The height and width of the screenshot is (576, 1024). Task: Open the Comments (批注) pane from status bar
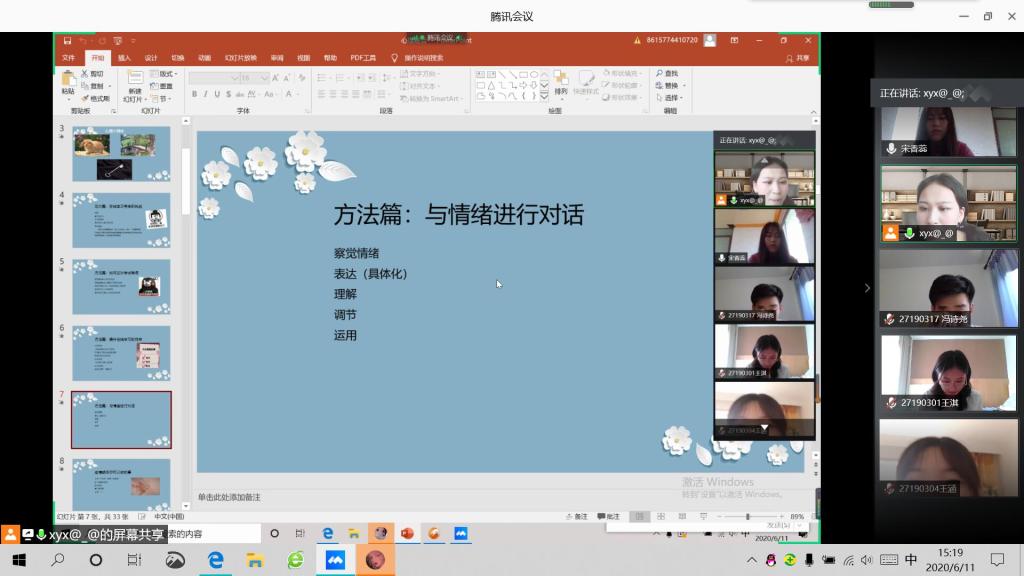pos(608,517)
